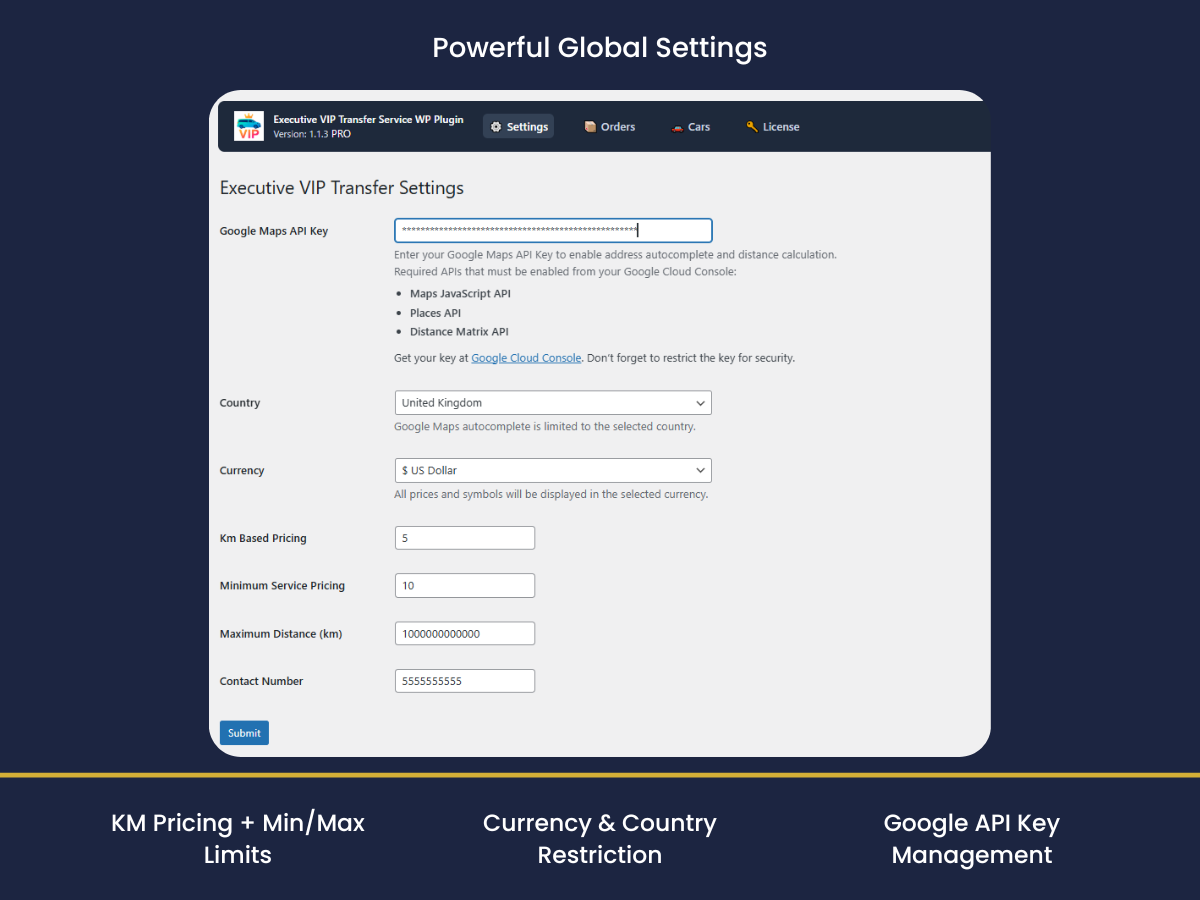Click the Contact Number label
This screenshot has width=1200, height=900.
pos(261,681)
